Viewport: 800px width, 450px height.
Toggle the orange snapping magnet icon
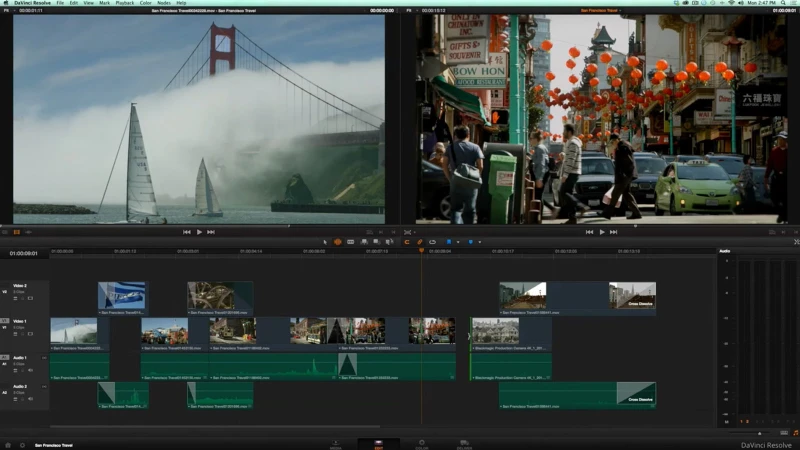(407, 241)
